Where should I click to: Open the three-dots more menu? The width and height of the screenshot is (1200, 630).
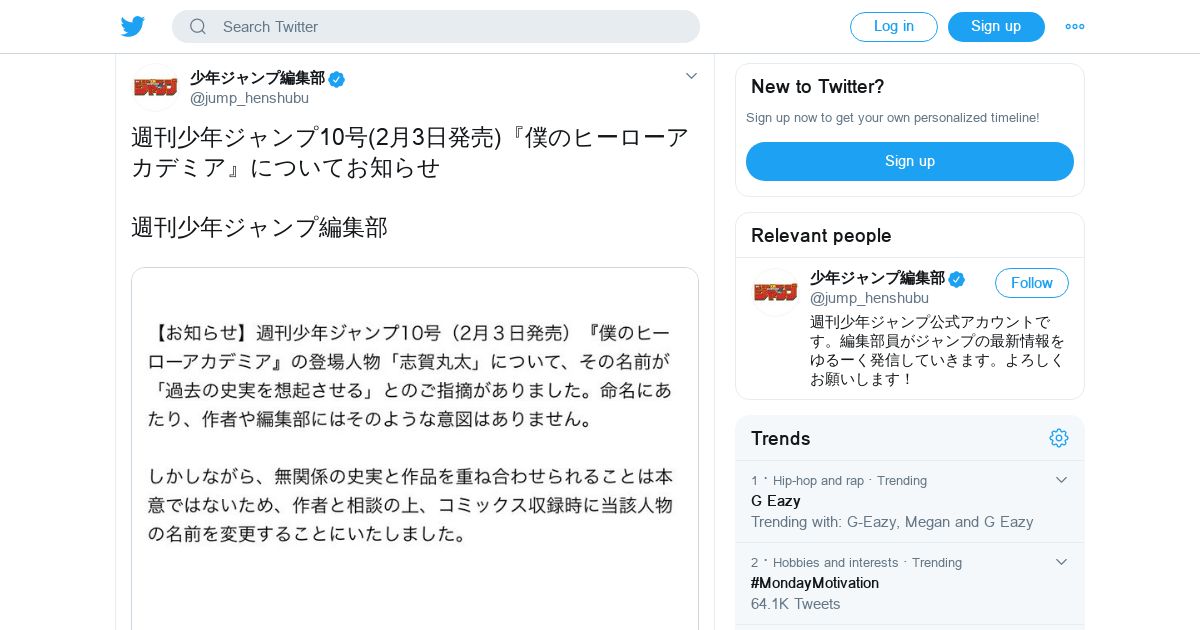coord(1075,27)
